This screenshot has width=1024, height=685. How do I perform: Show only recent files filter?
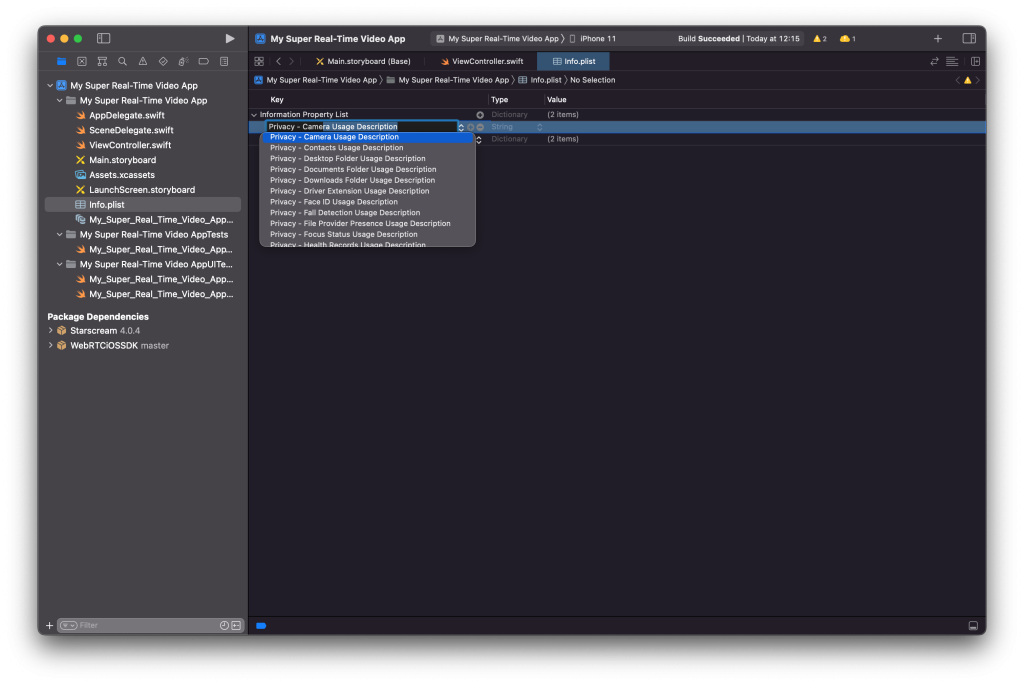(224, 626)
